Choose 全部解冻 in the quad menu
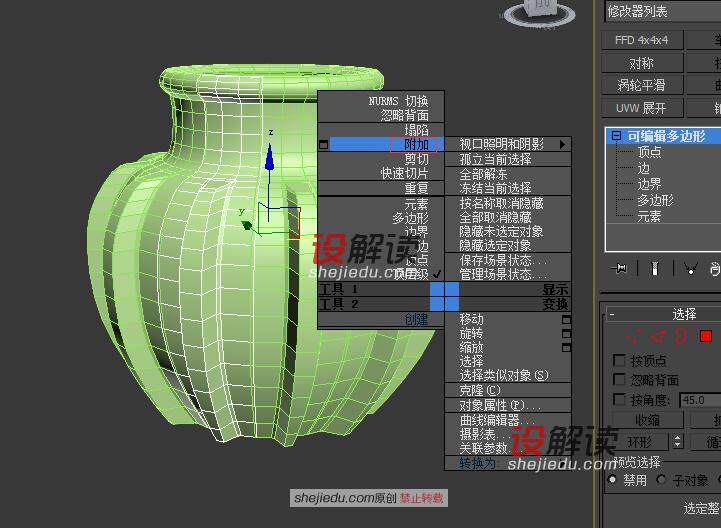This screenshot has height=528, width=721. pos(483,174)
